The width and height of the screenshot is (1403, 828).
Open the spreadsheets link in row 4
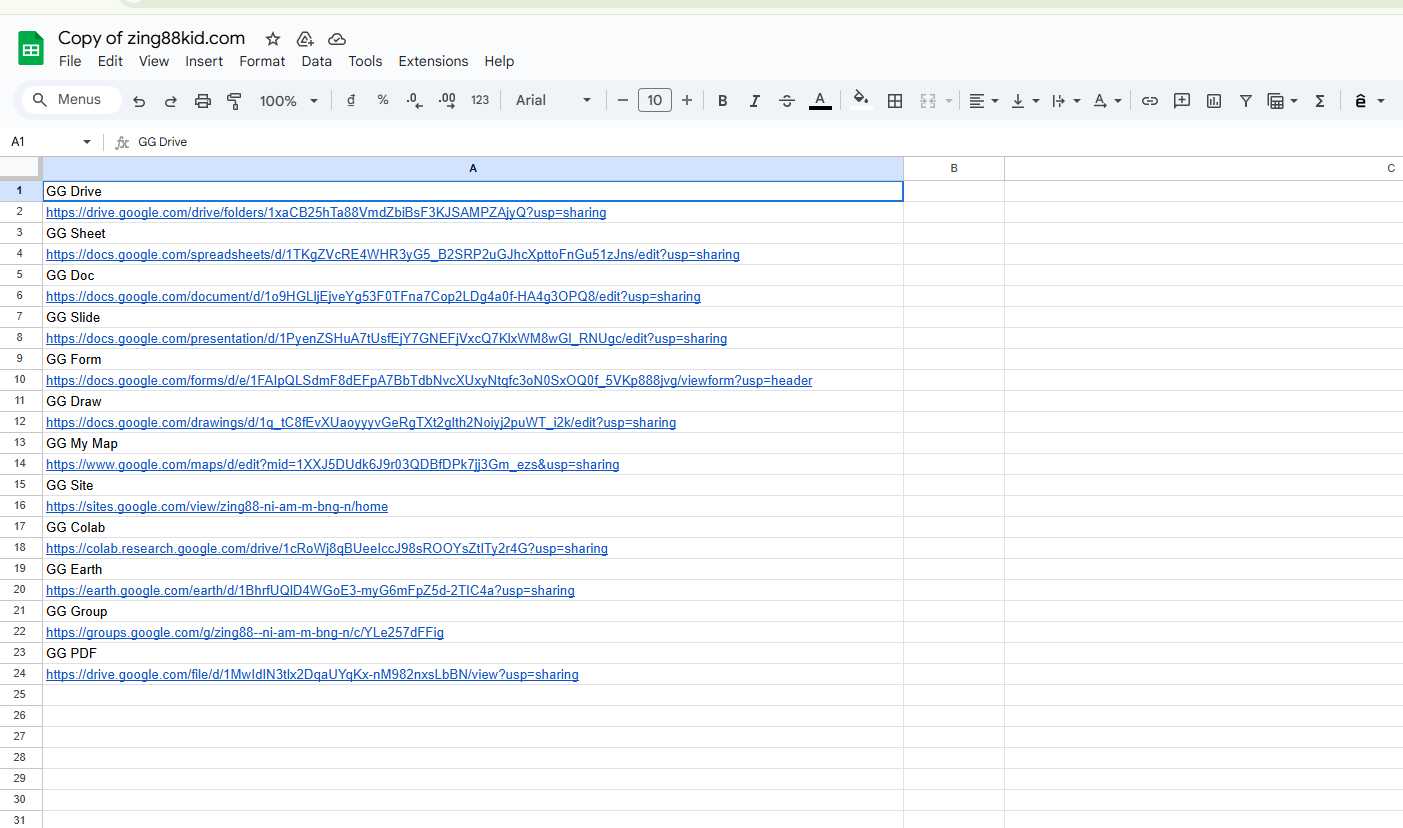click(x=393, y=254)
